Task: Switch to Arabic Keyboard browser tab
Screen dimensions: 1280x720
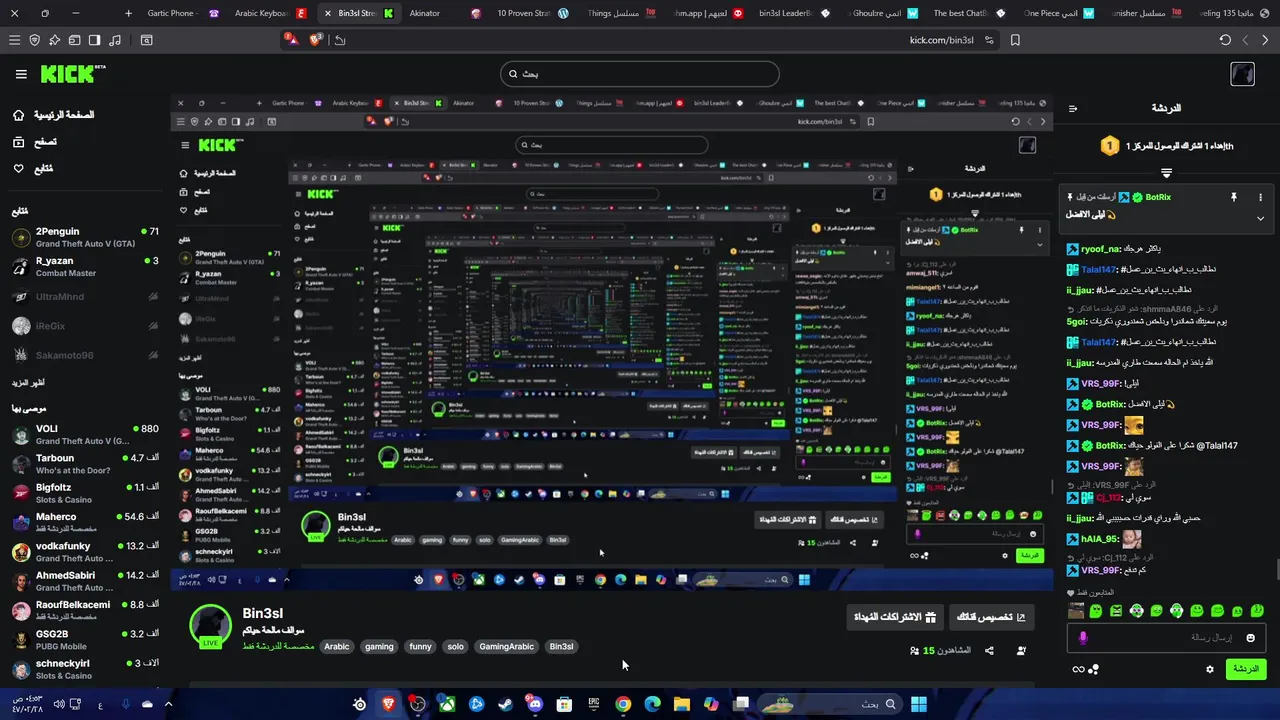Action: 270,13
